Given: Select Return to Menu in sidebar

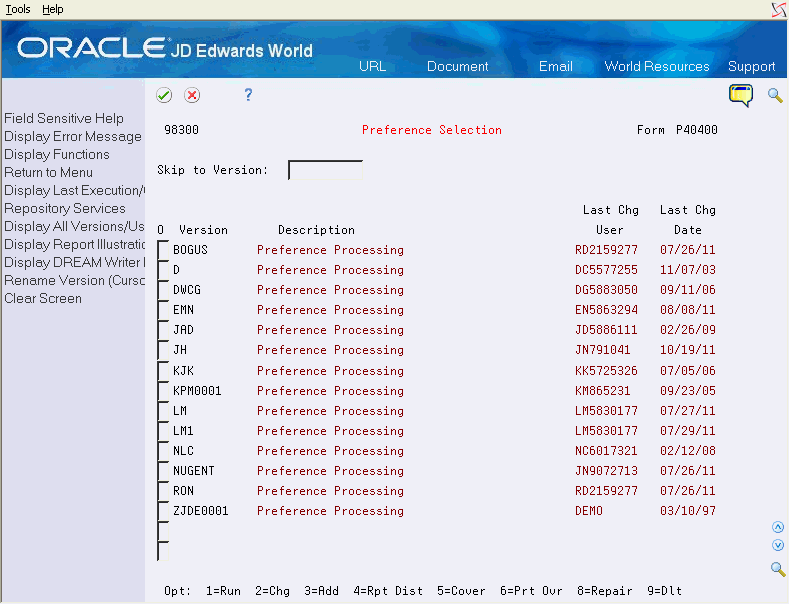Looking at the screenshot, I should click(x=48, y=173).
